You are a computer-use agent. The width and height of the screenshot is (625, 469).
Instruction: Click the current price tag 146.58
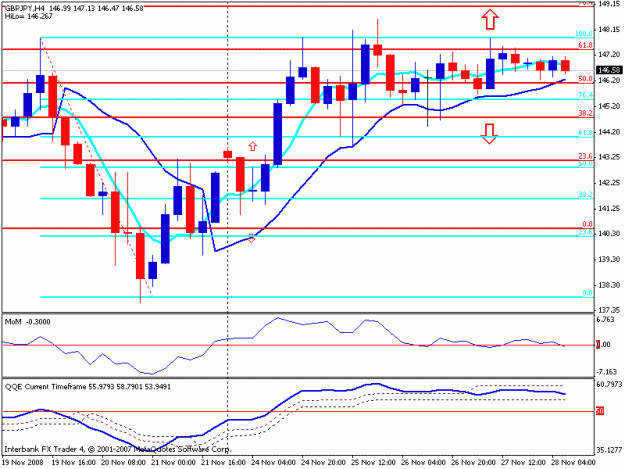tap(609, 70)
